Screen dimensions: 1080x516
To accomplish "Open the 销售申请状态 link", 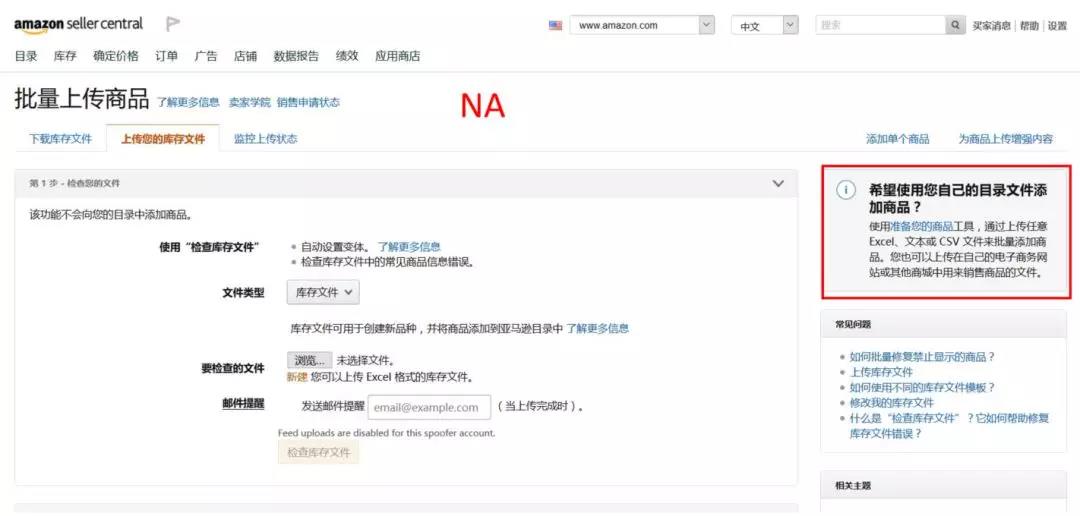I will 308,103.
